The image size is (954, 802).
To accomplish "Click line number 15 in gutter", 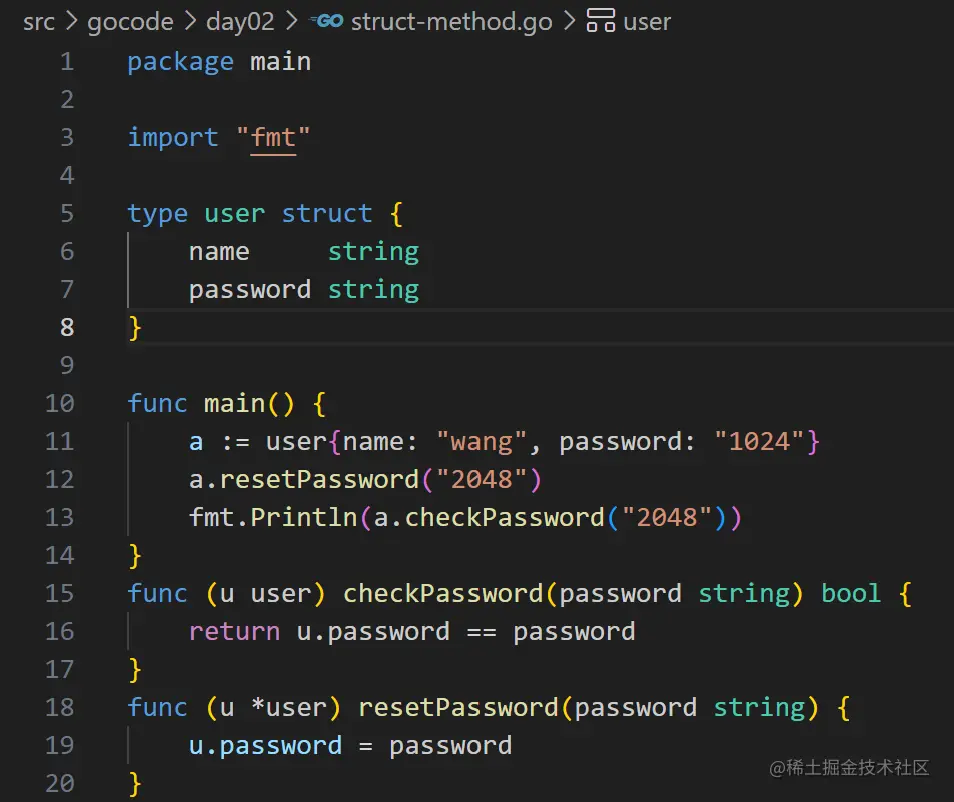I will click(x=60, y=593).
